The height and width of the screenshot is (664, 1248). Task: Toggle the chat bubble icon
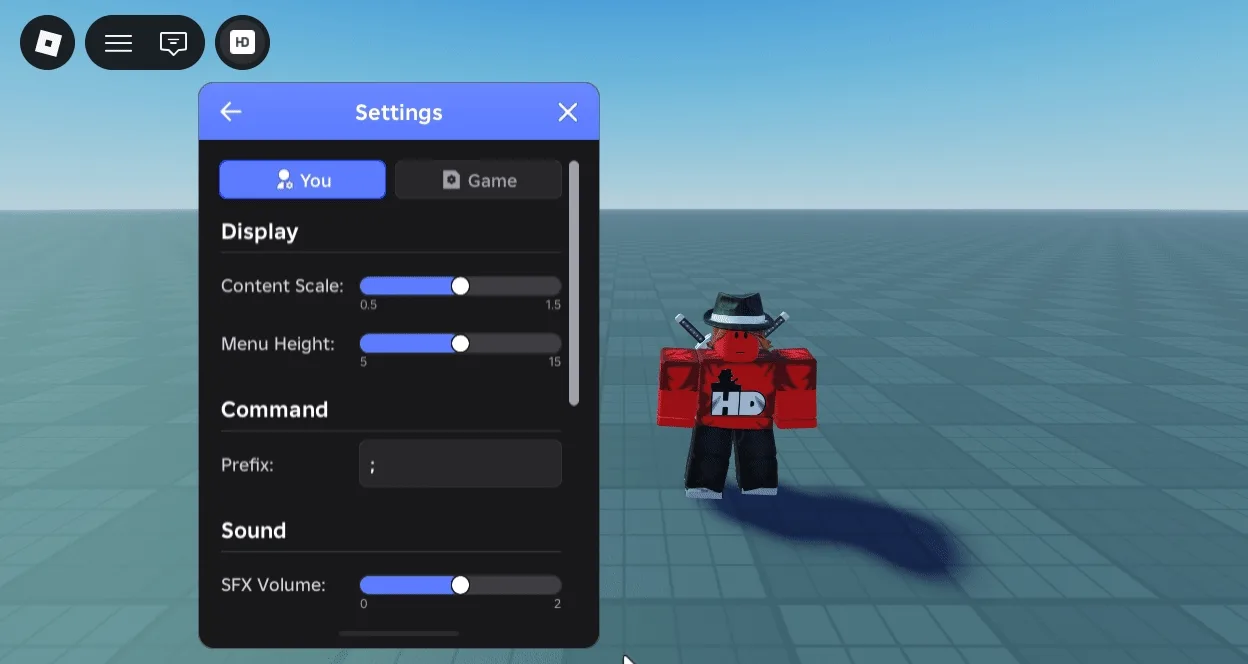coord(174,43)
